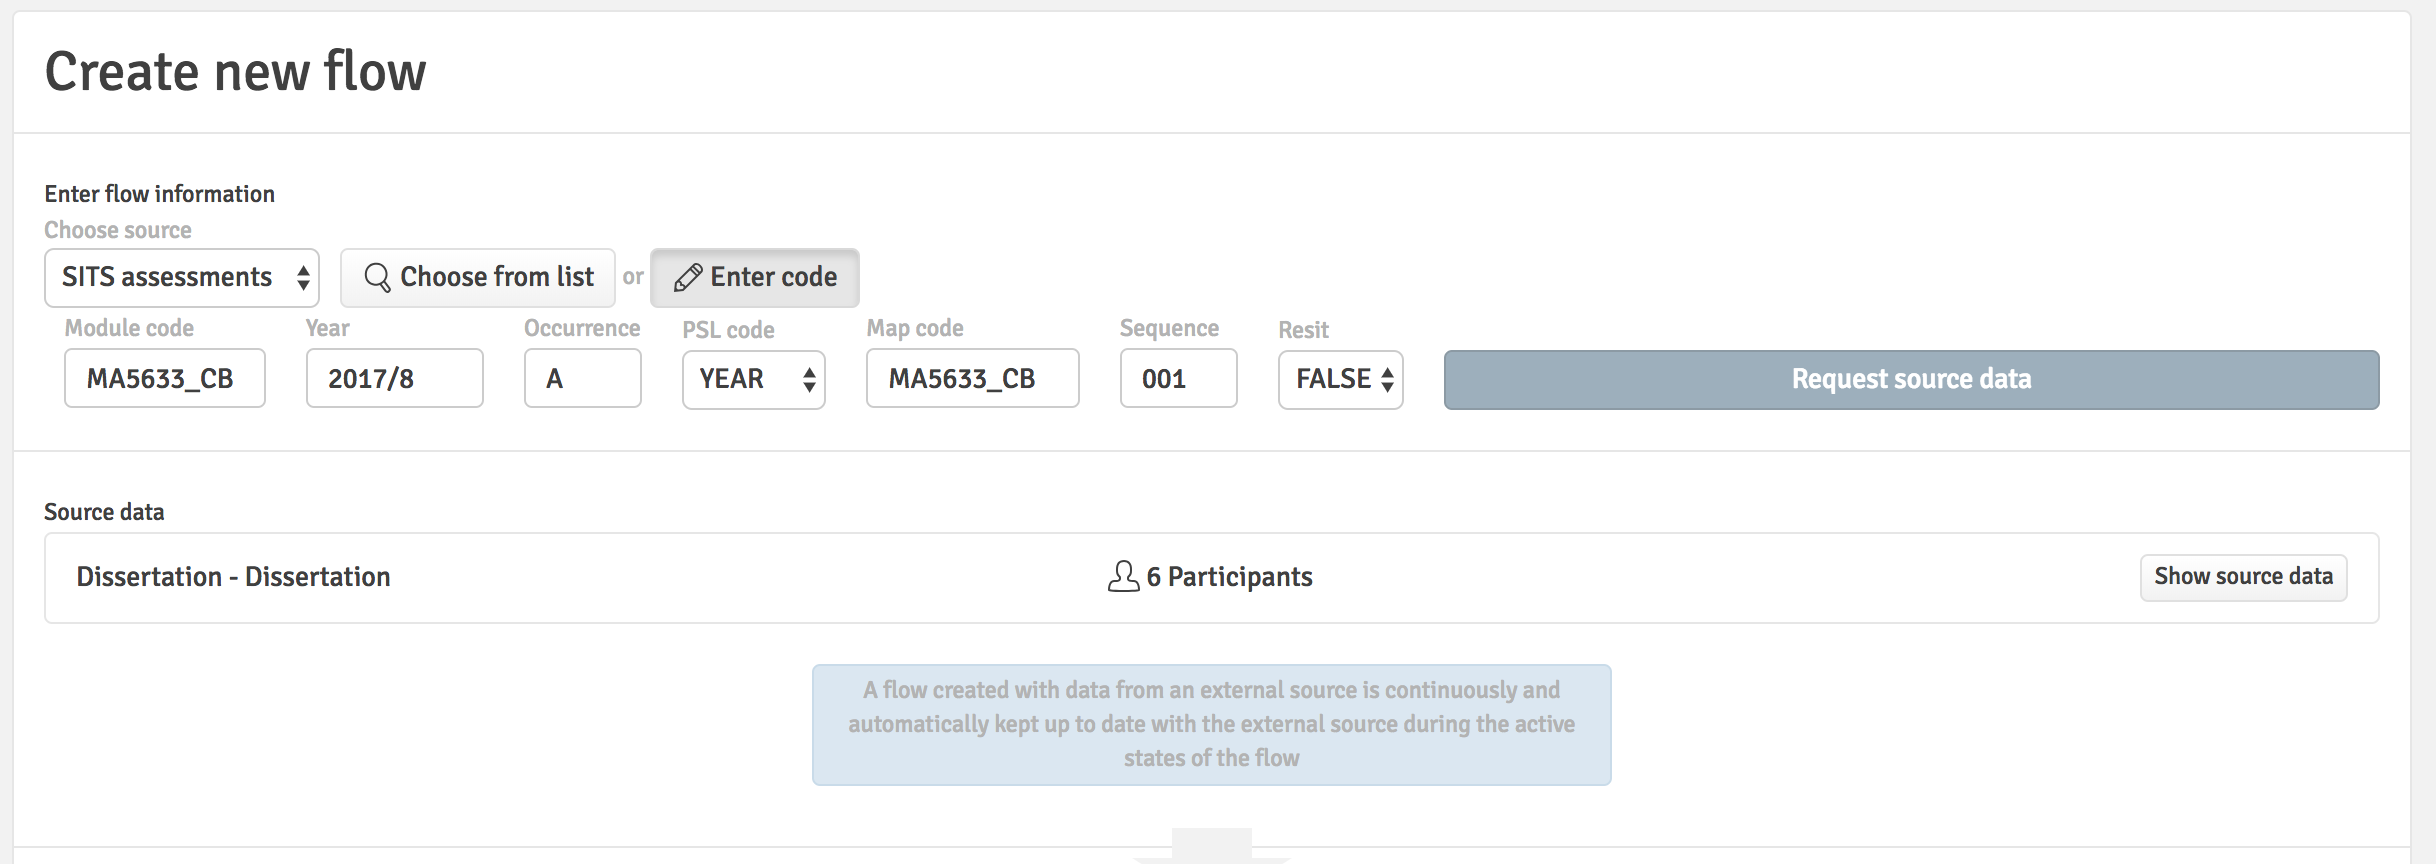Open the SITS assessments source dropdown
The width and height of the screenshot is (2436, 864).
182,277
